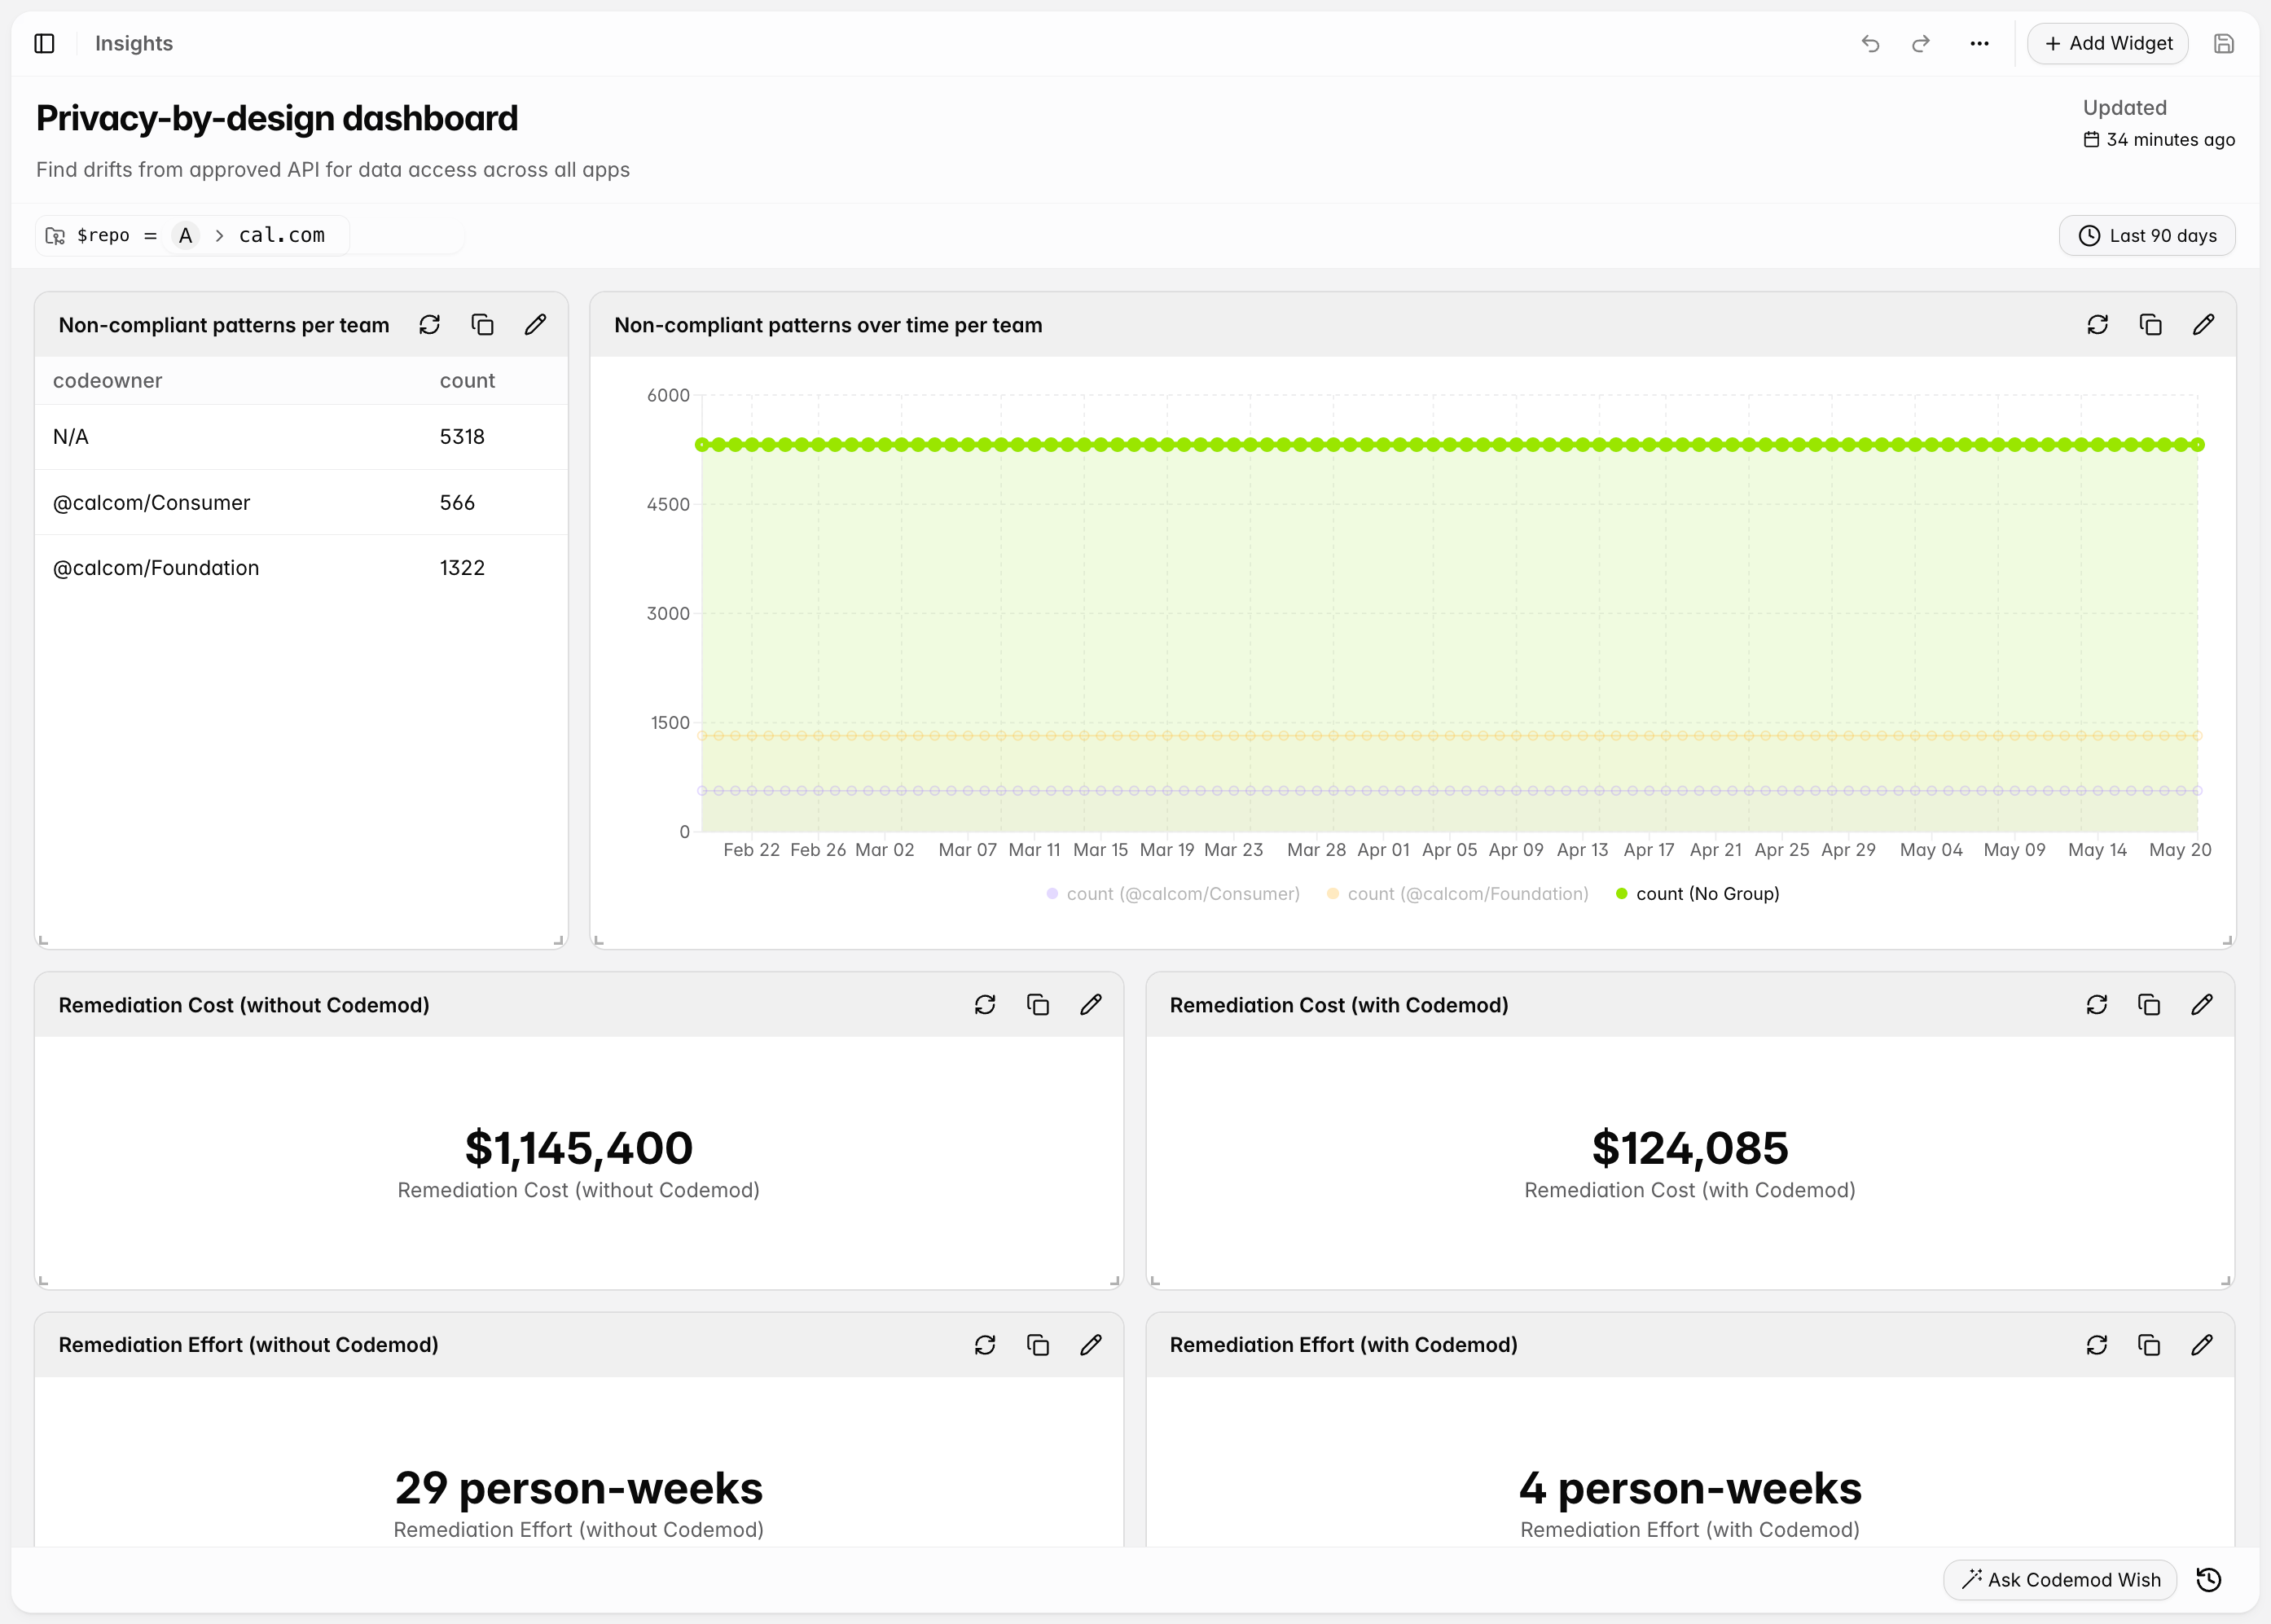
Task: Duplicate Non-compliant patterns over time widget
Action: (x=2150, y=325)
